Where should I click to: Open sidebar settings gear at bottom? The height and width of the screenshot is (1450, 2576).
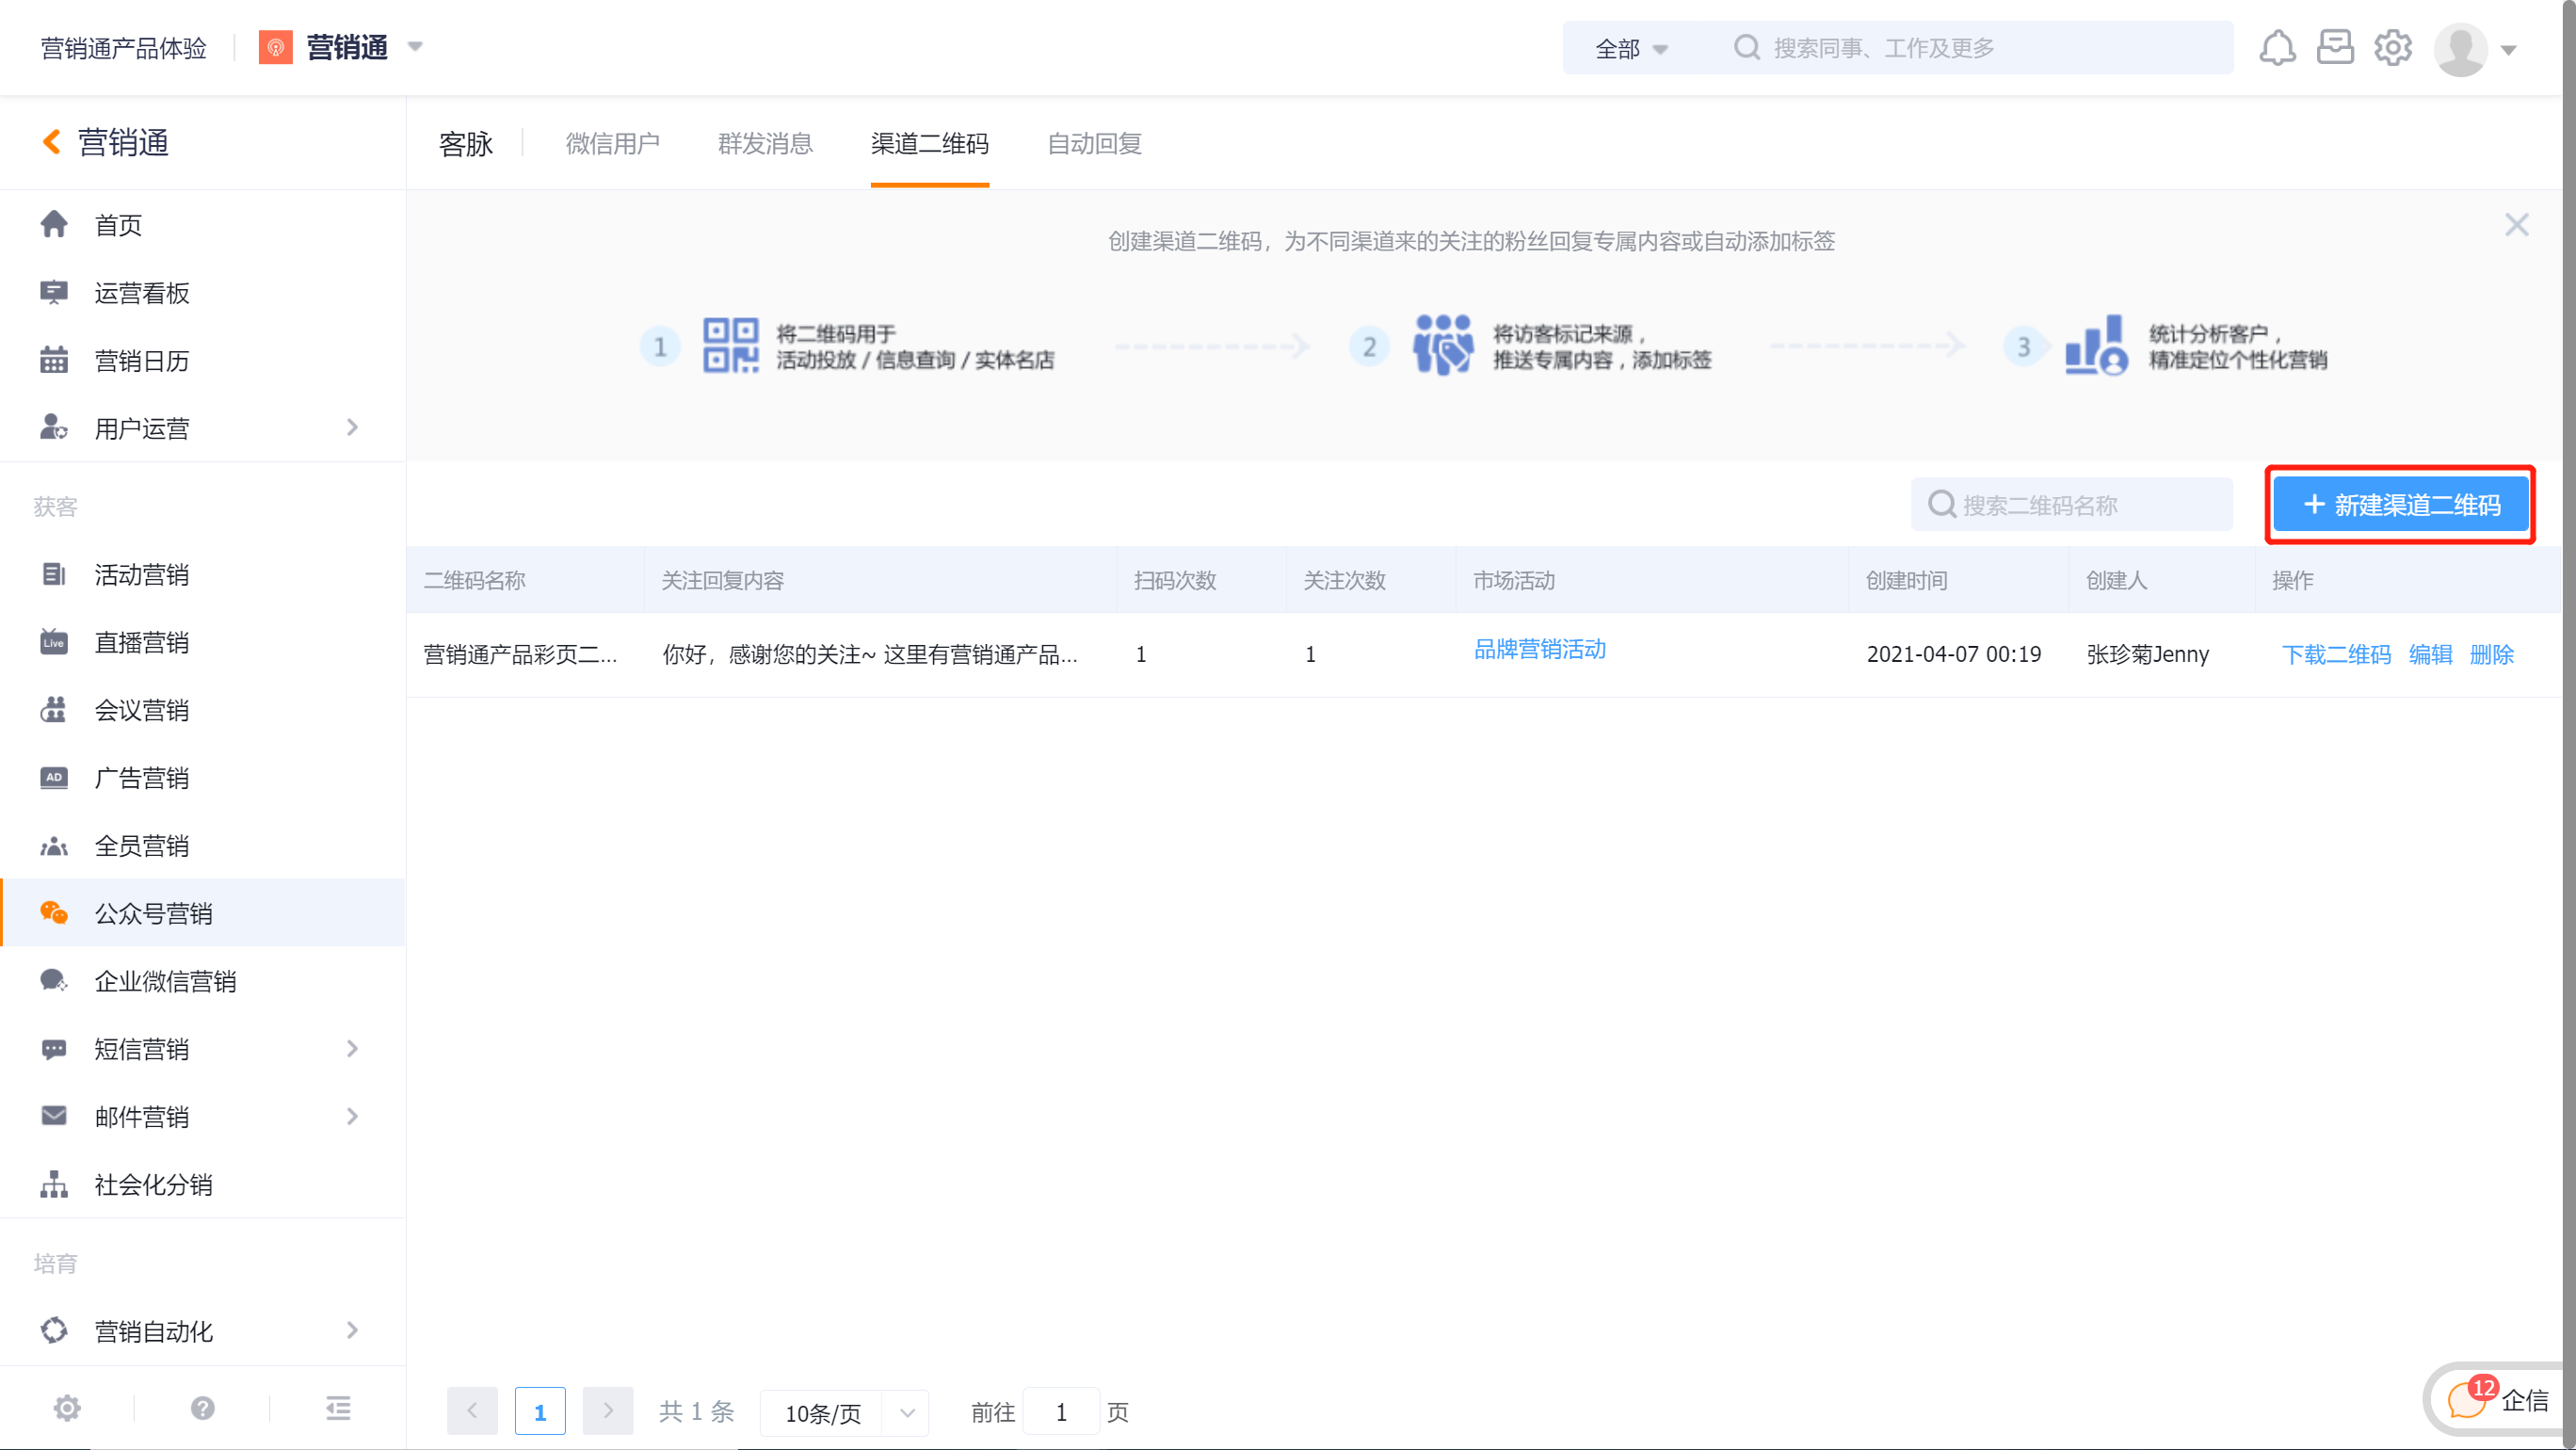coord(67,1409)
